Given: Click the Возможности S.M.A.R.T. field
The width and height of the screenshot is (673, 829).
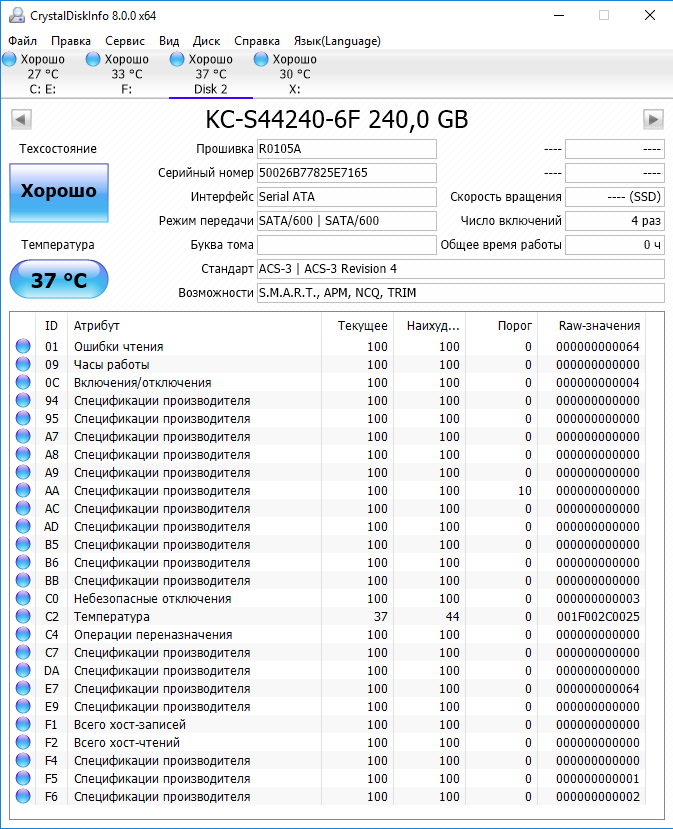Looking at the screenshot, I should click(460, 293).
